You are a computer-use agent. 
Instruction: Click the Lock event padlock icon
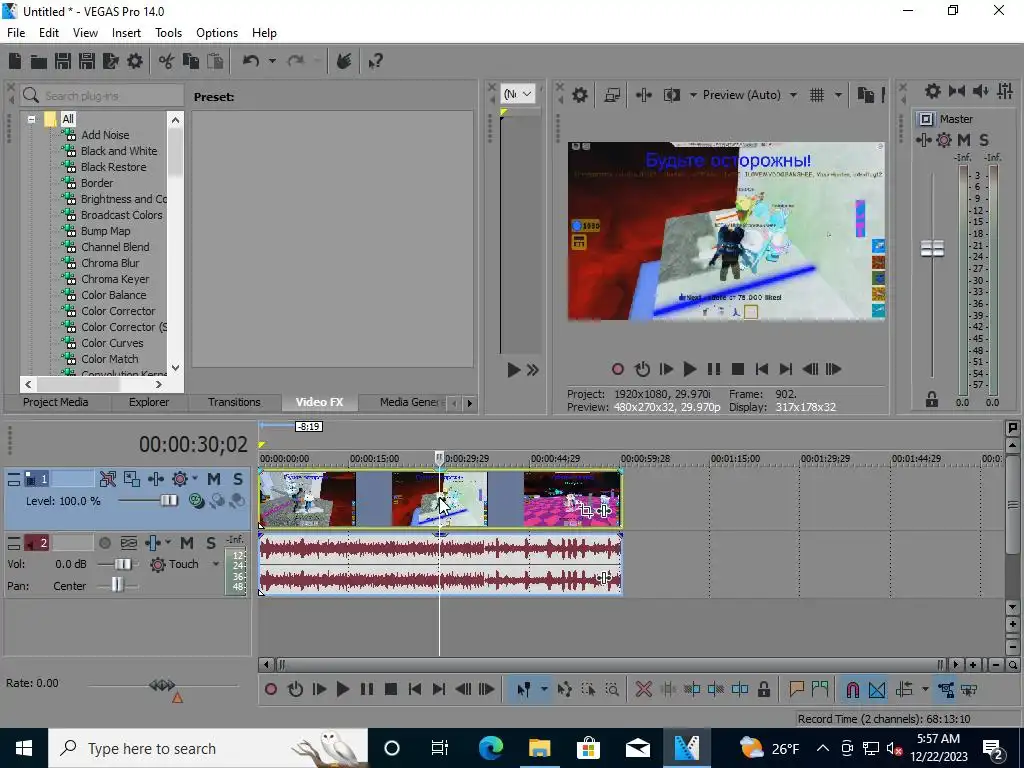coord(763,689)
